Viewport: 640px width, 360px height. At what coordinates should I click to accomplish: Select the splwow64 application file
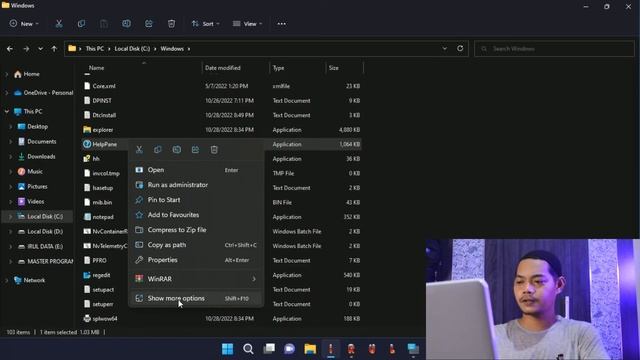[x=105, y=318]
